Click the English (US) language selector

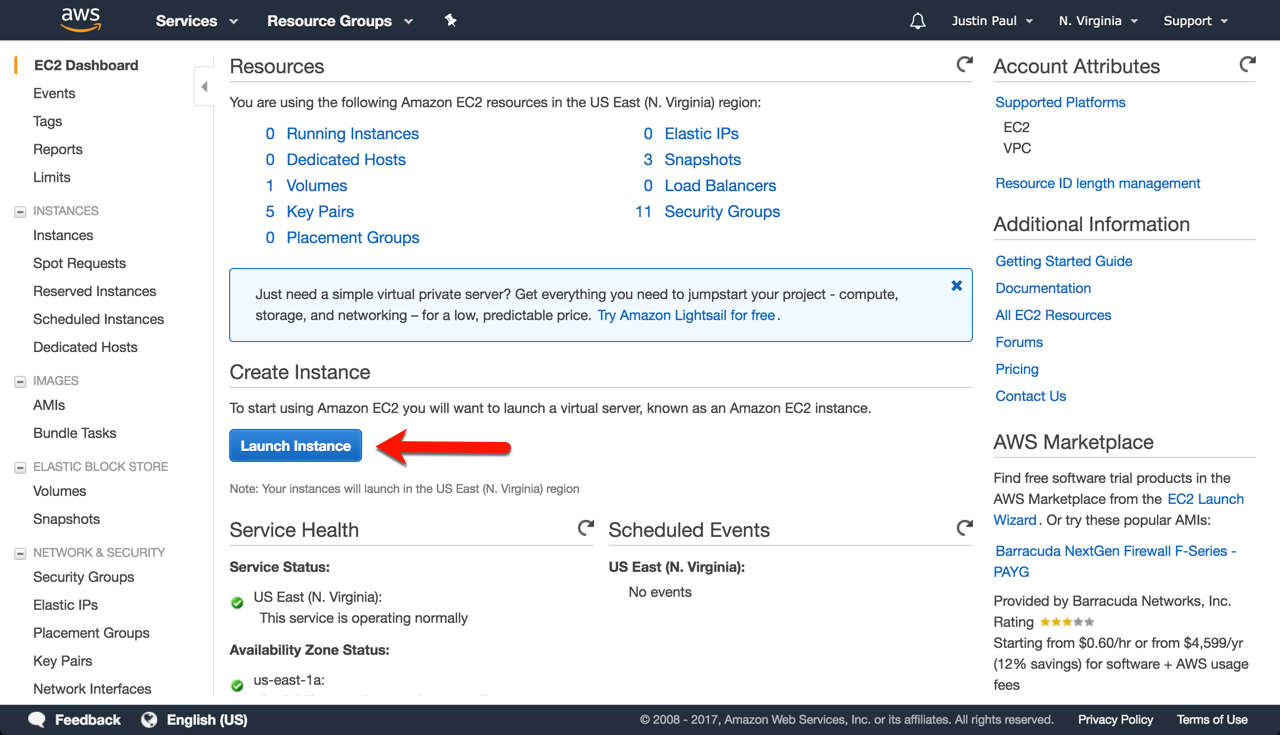point(207,720)
